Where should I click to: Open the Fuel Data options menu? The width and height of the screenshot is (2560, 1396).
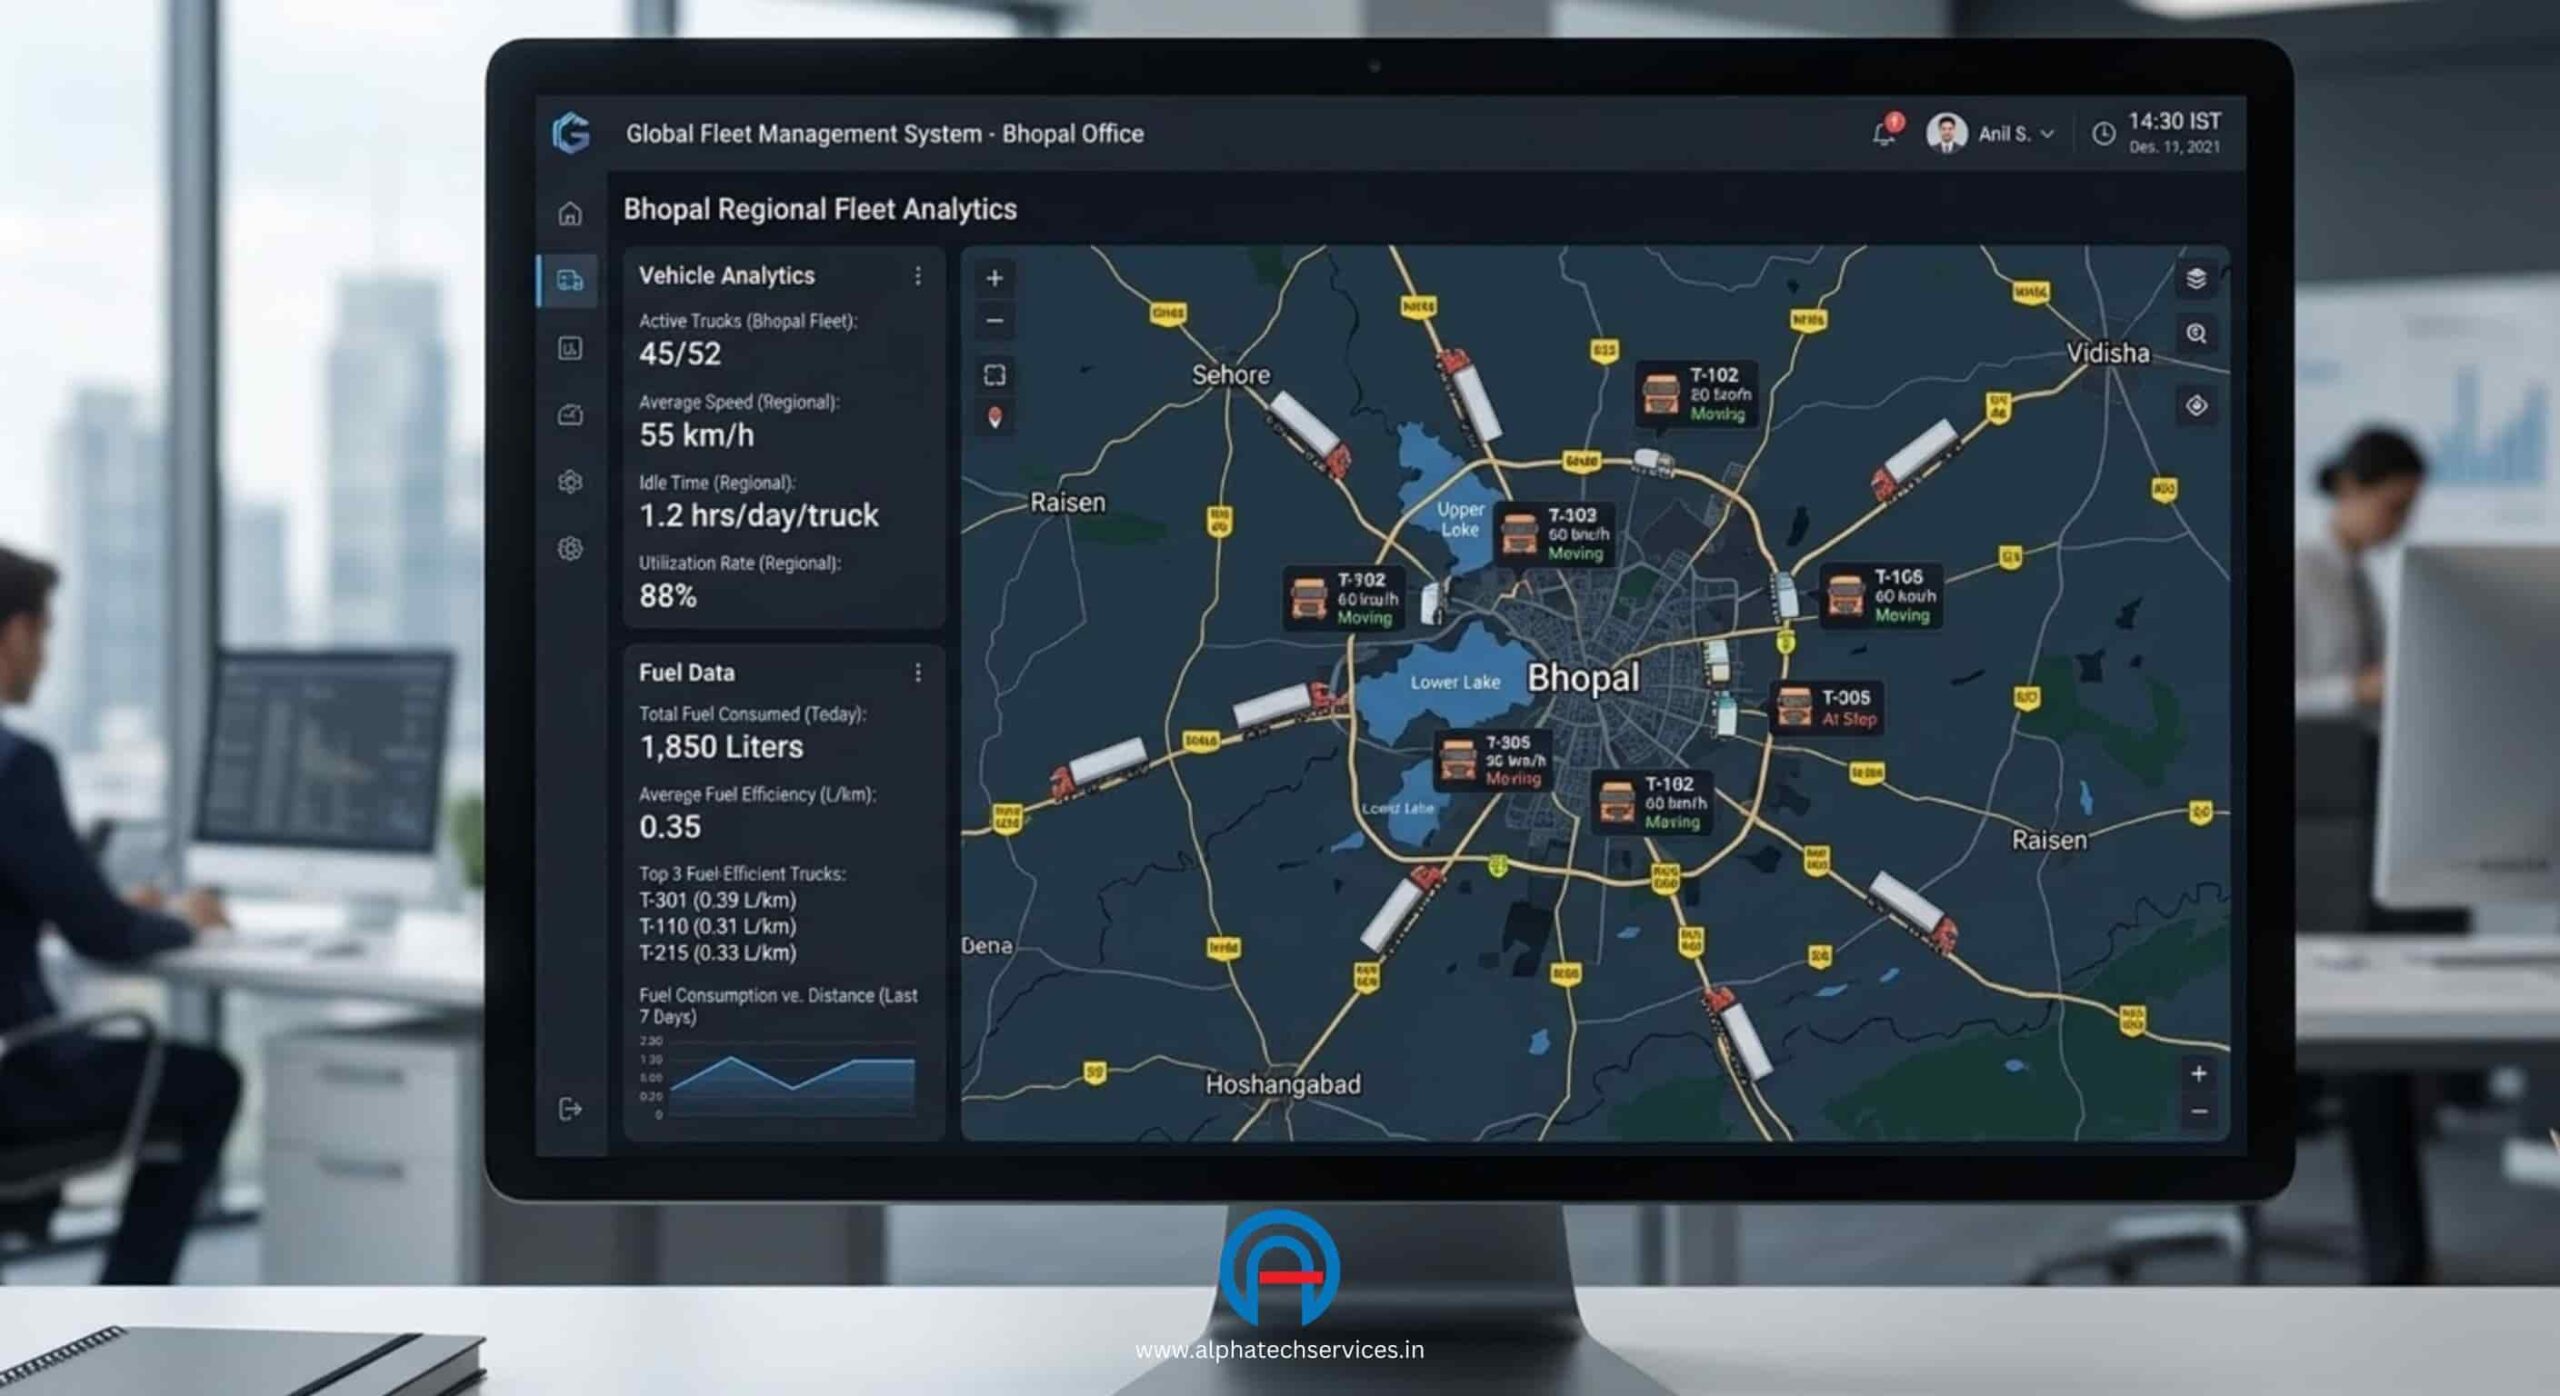pyautogui.click(x=918, y=673)
